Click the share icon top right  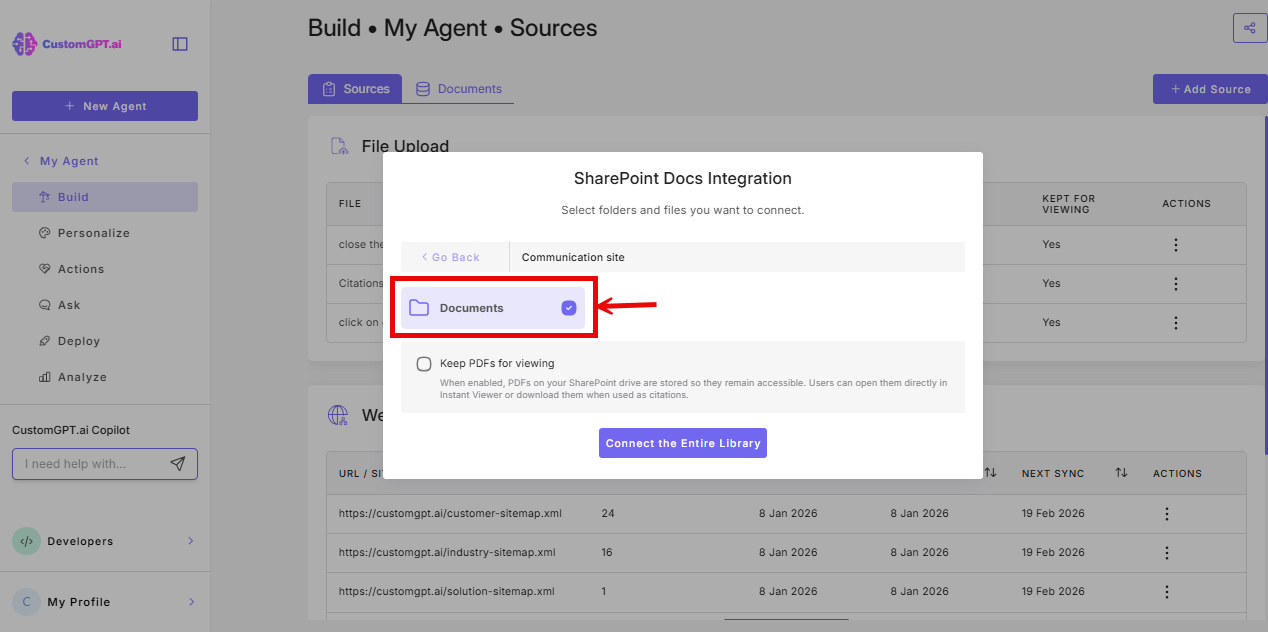click(1250, 28)
